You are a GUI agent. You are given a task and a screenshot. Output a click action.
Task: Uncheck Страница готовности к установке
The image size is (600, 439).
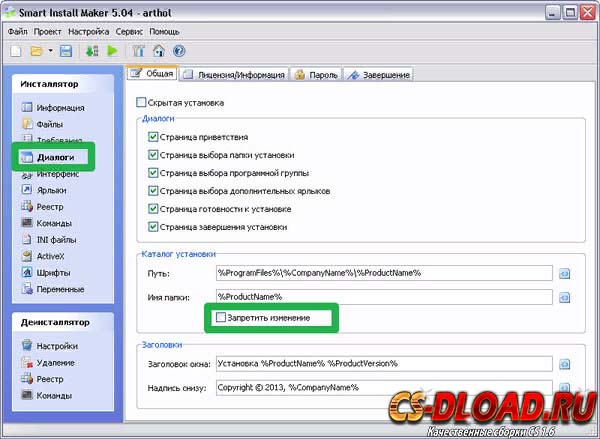[153, 209]
